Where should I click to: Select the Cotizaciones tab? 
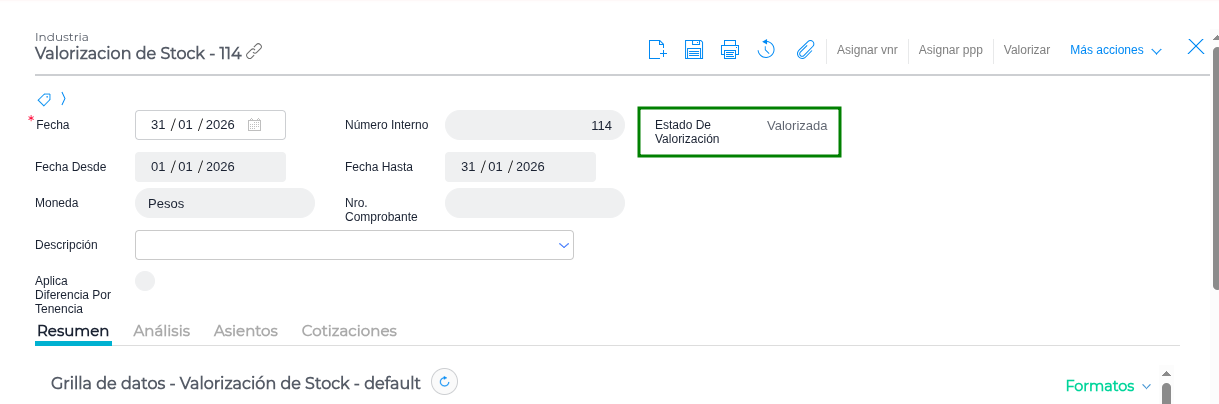(x=349, y=331)
